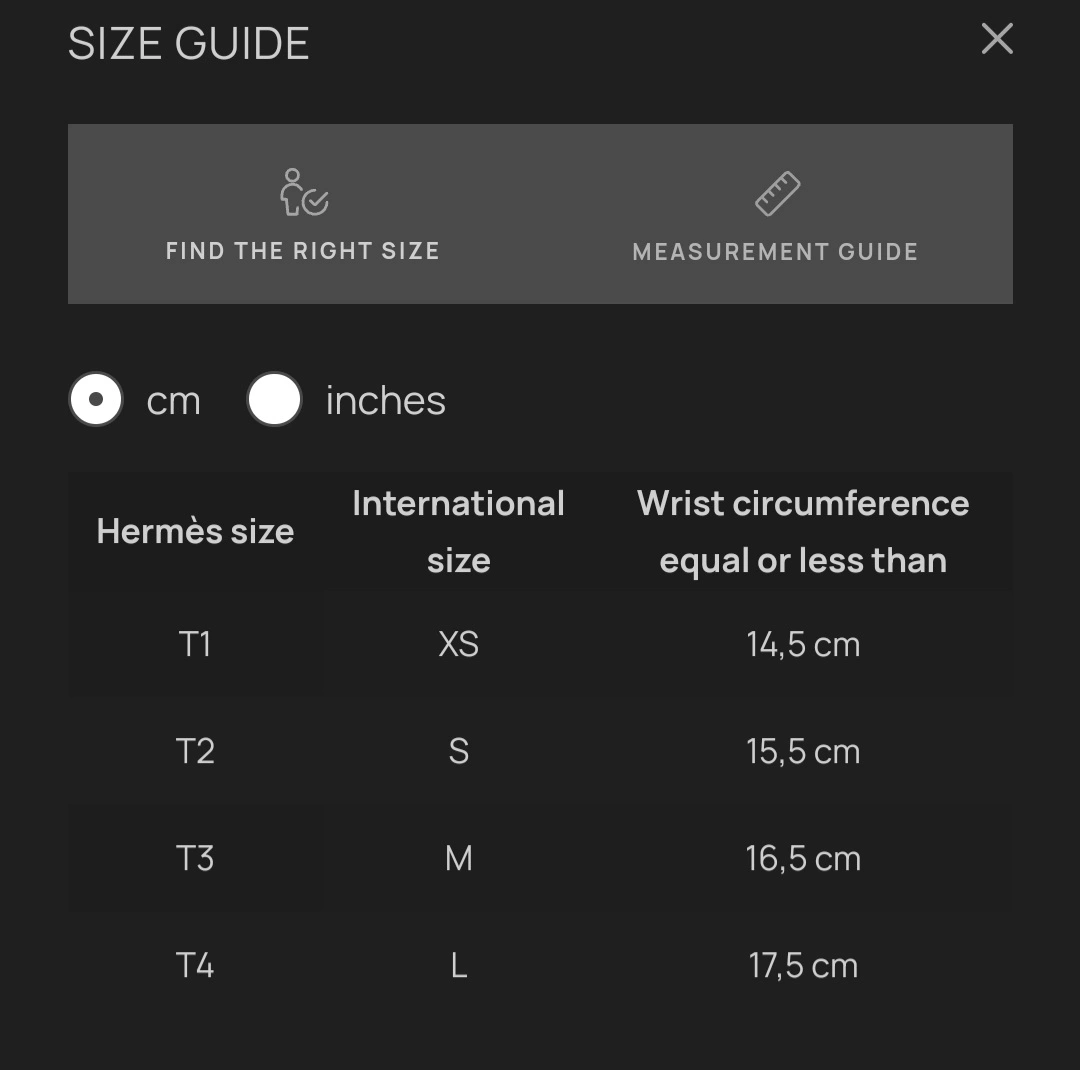The height and width of the screenshot is (1070, 1080).
Task: Click the XS international size cell
Action: 458,644
